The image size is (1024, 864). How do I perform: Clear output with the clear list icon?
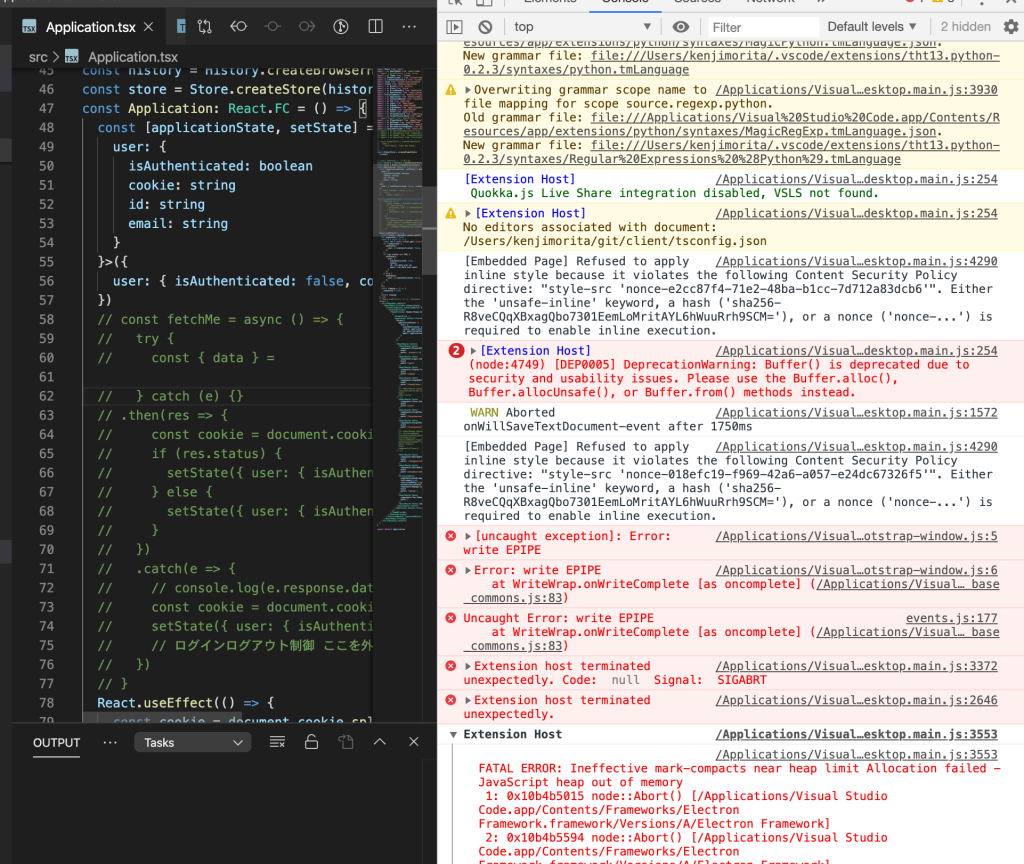pos(278,742)
